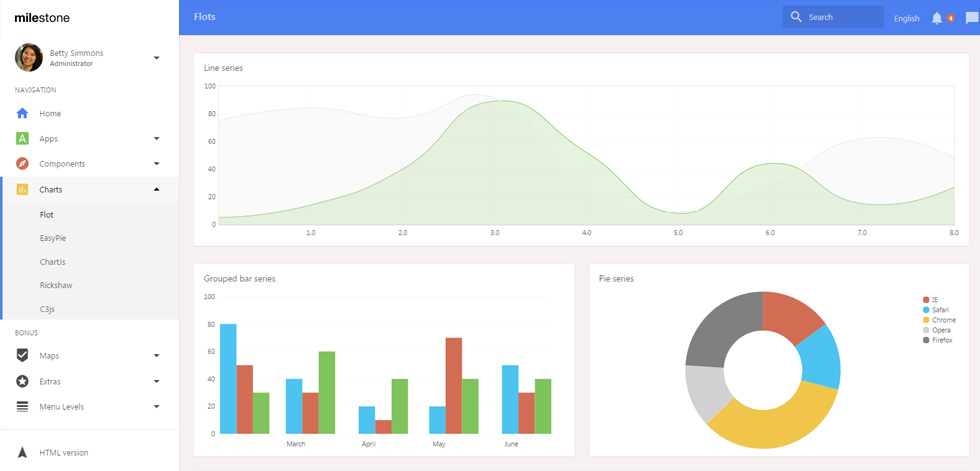This screenshot has height=471, width=980.
Task: Expand the Maps submenu arrow
Action: click(x=156, y=355)
